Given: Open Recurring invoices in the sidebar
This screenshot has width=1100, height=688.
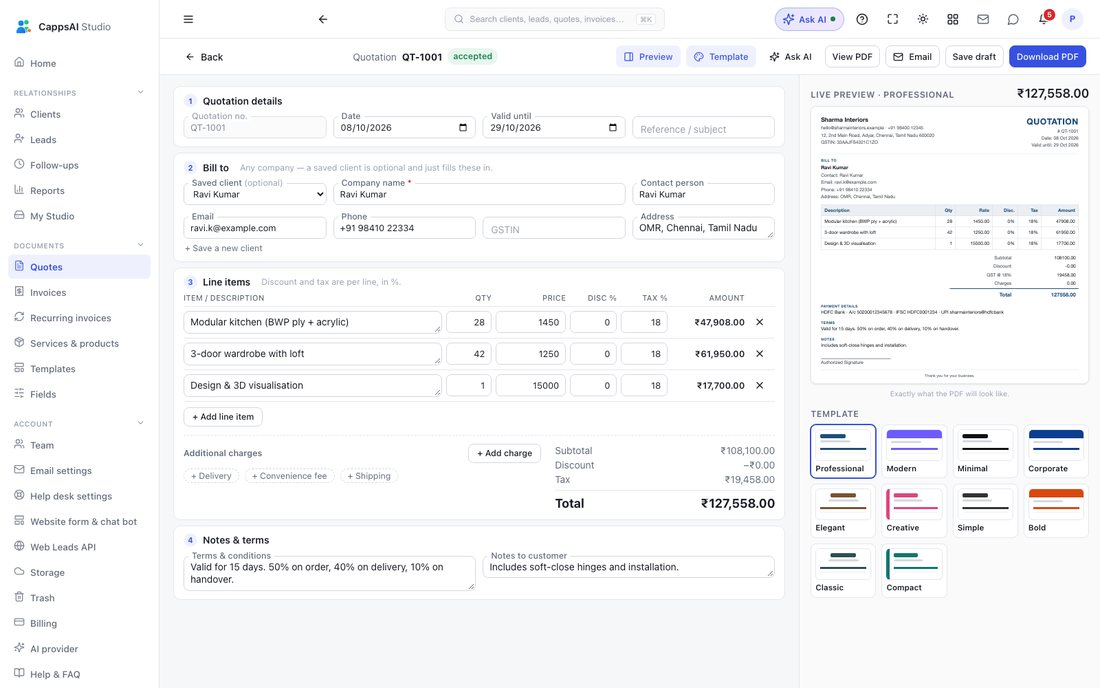Looking at the screenshot, I should coord(79,318).
